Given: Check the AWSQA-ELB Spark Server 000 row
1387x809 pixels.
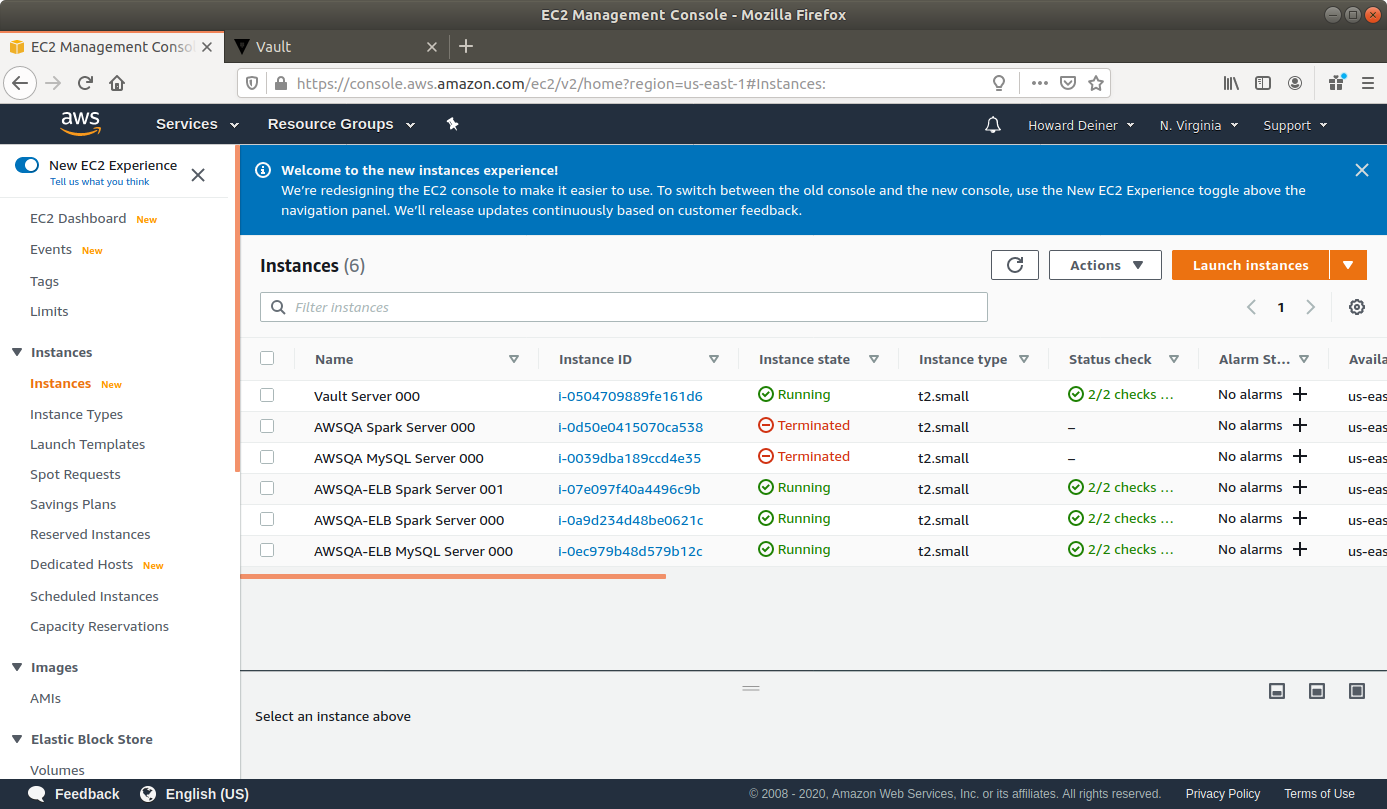Looking at the screenshot, I should click(267, 519).
